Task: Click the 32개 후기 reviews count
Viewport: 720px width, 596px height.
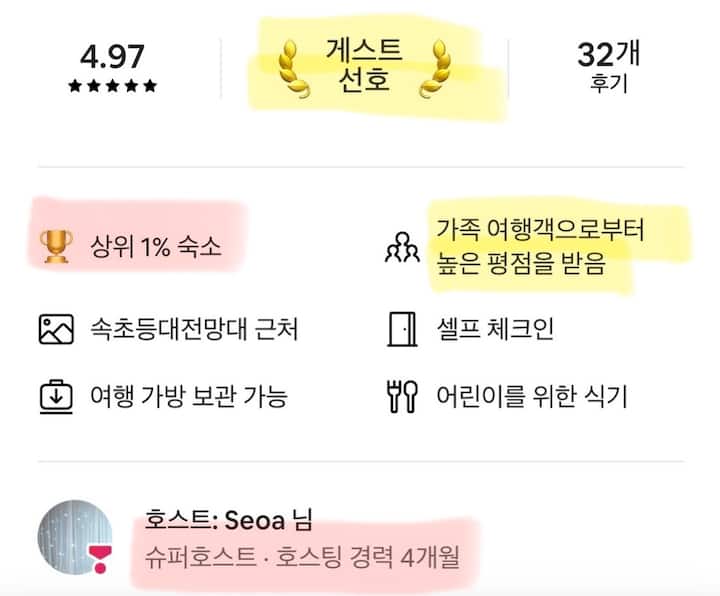Action: [607, 66]
